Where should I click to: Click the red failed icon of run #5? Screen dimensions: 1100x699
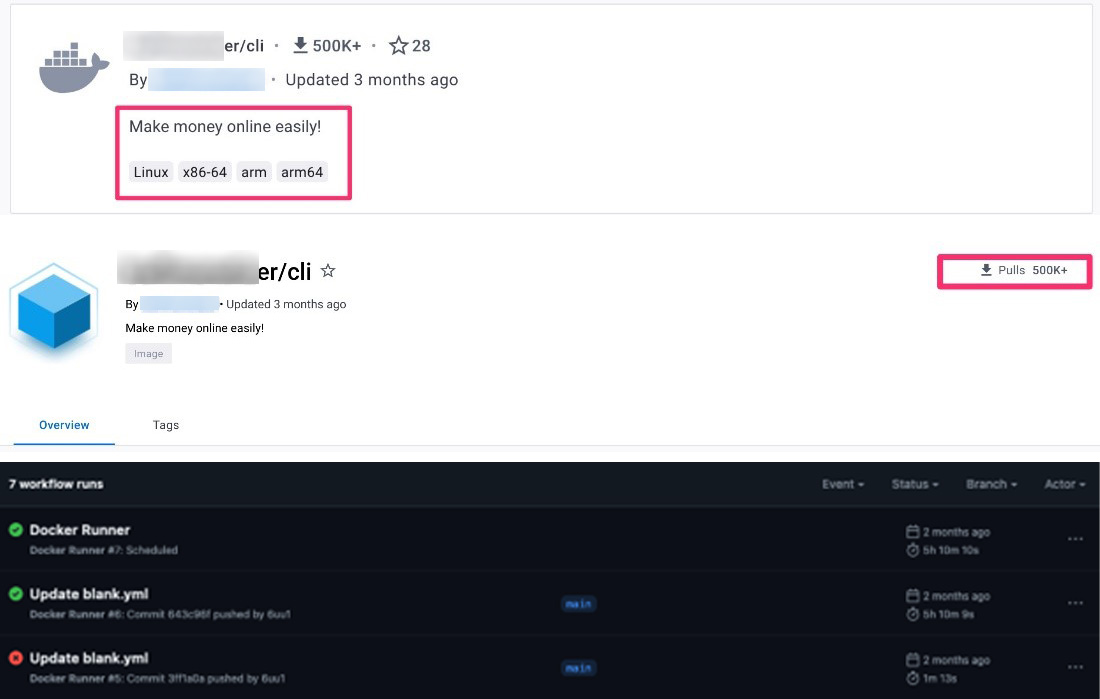15,658
